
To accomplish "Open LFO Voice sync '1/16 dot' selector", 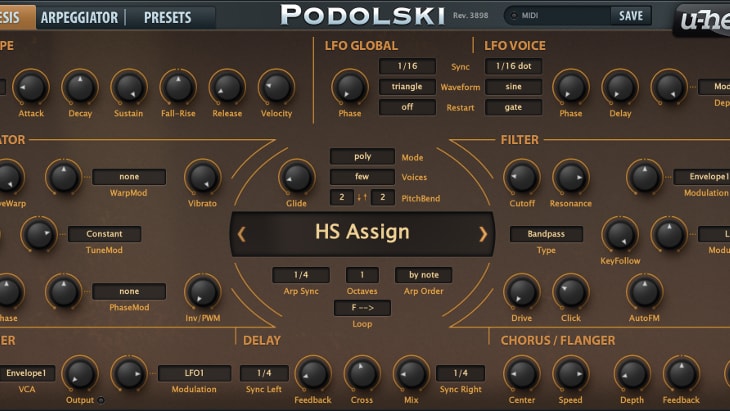I will click(514, 66).
